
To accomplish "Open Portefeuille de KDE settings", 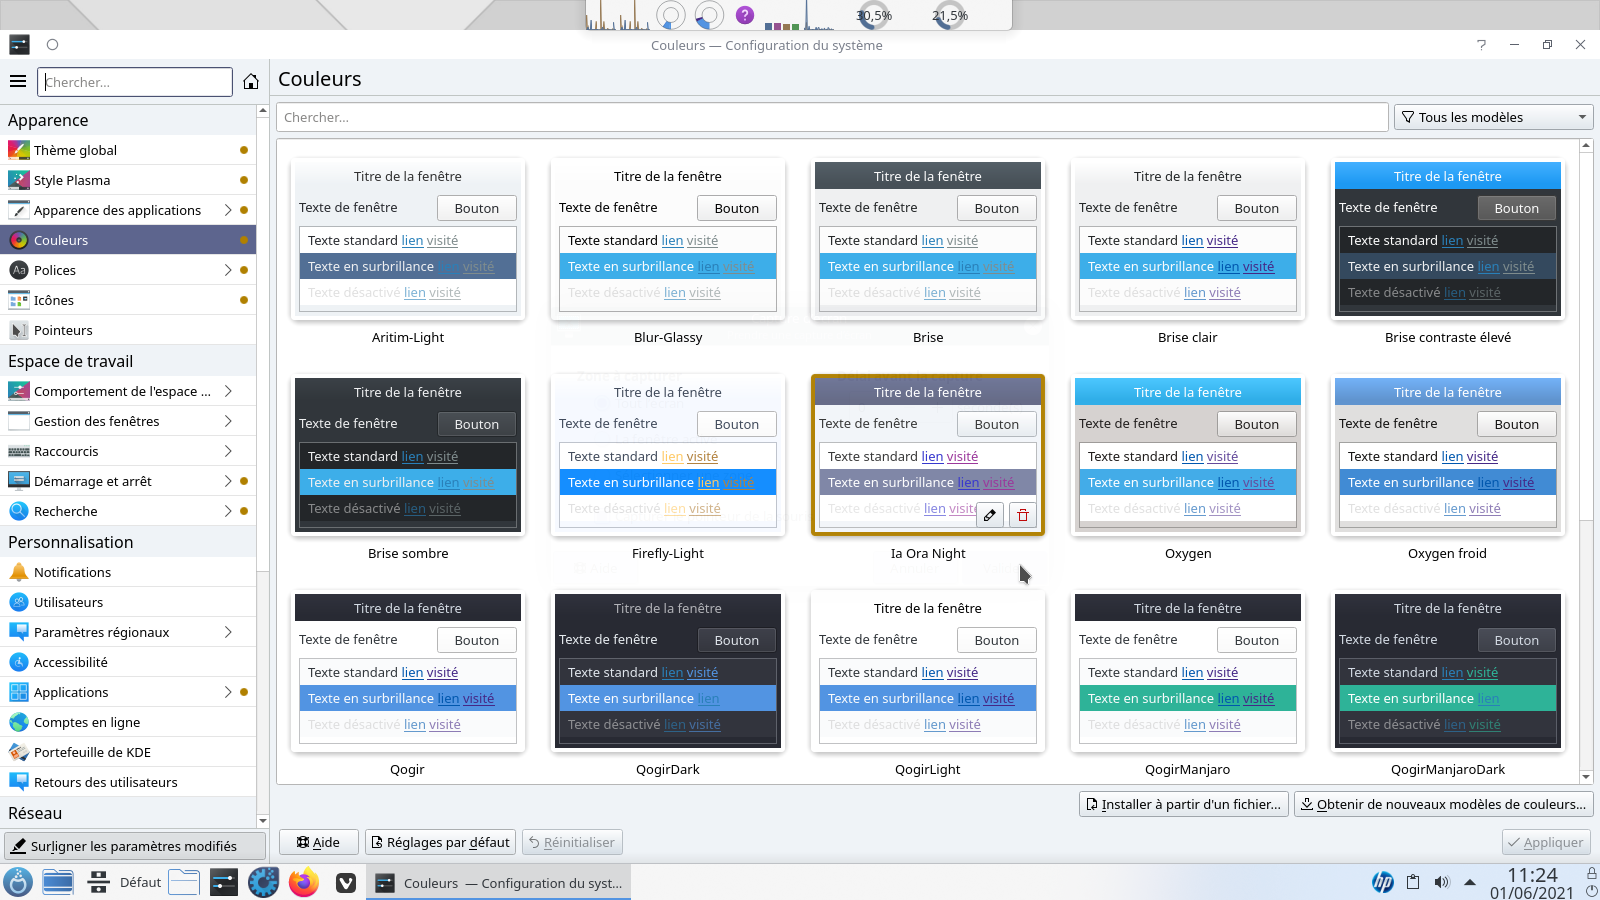I will tap(128, 752).
